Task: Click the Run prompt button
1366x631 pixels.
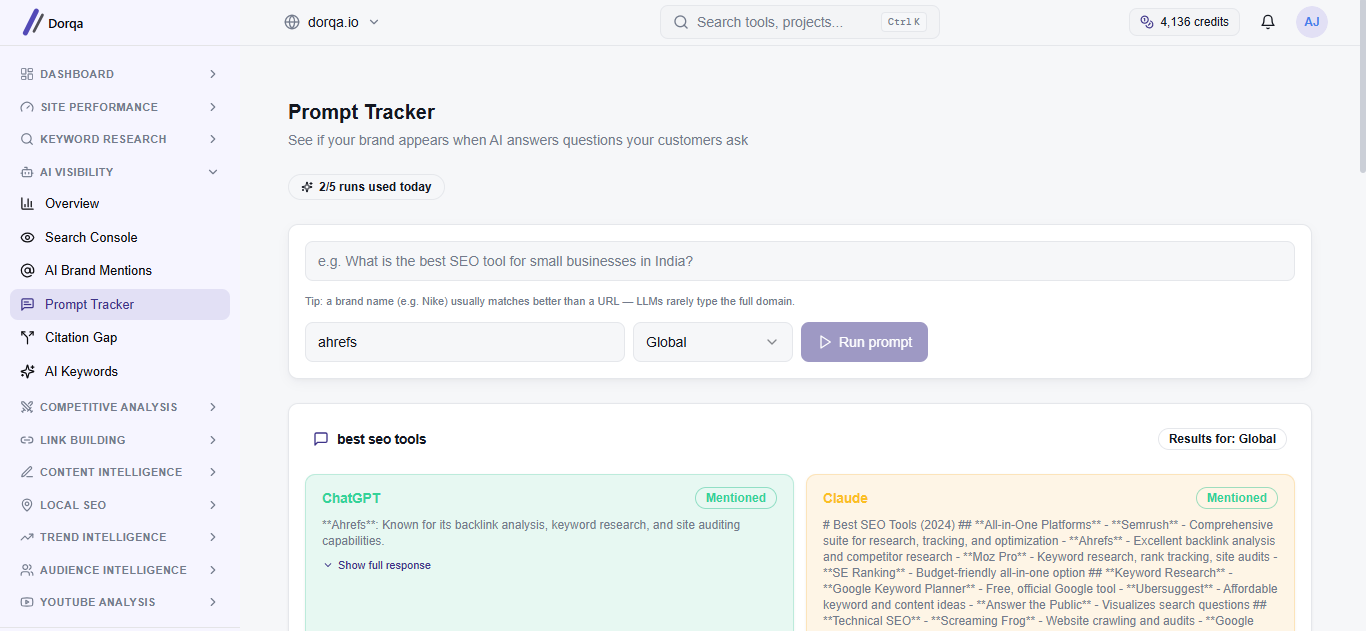Action: click(864, 342)
